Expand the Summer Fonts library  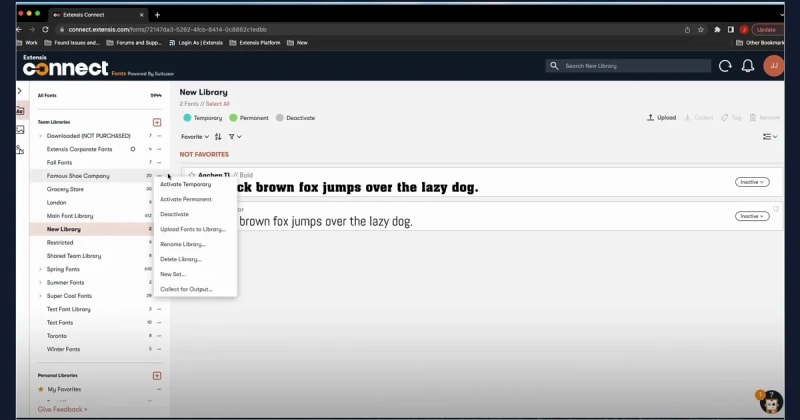pos(40,282)
